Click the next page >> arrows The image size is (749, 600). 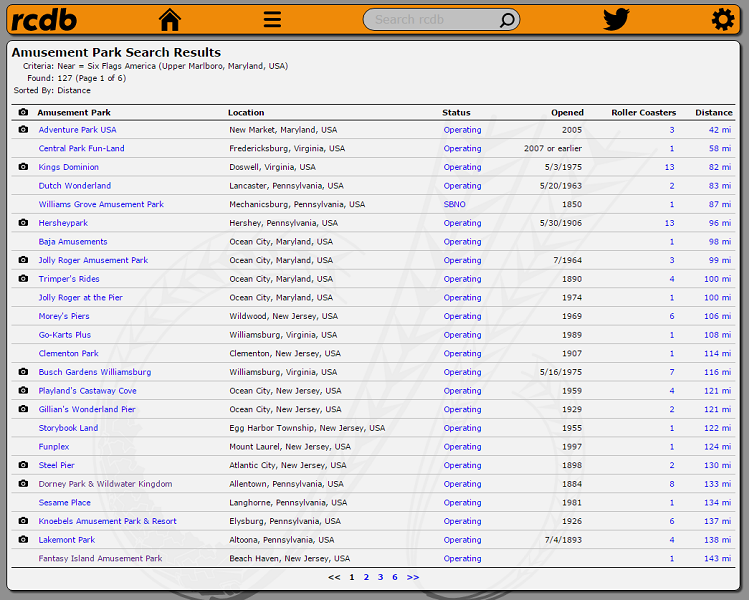(x=413, y=577)
